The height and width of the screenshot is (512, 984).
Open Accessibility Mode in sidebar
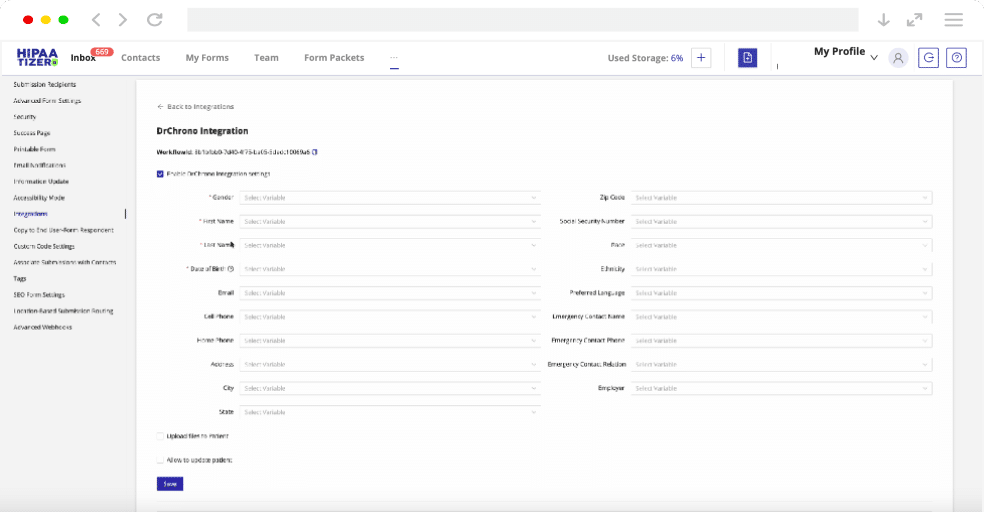[39, 198]
